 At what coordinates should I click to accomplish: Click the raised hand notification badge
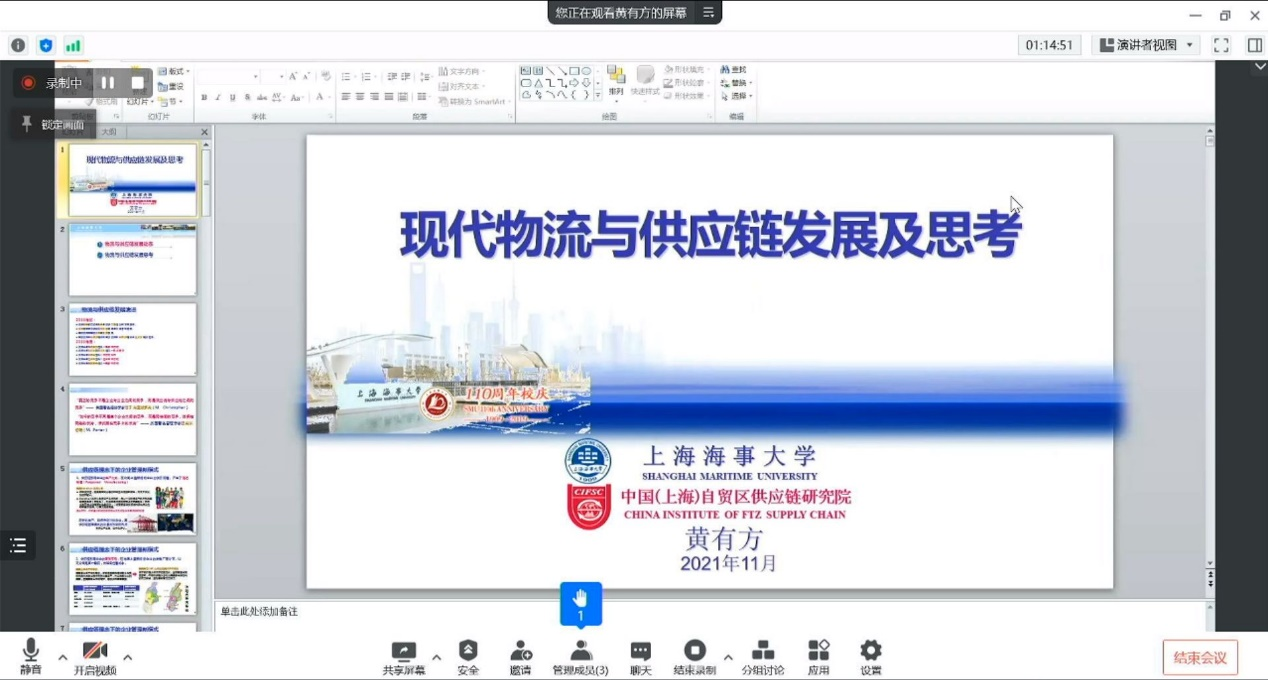(x=581, y=604)
